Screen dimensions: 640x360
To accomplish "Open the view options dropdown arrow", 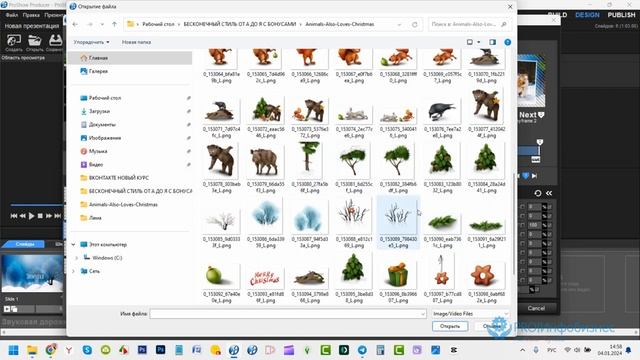I will 479,42.
